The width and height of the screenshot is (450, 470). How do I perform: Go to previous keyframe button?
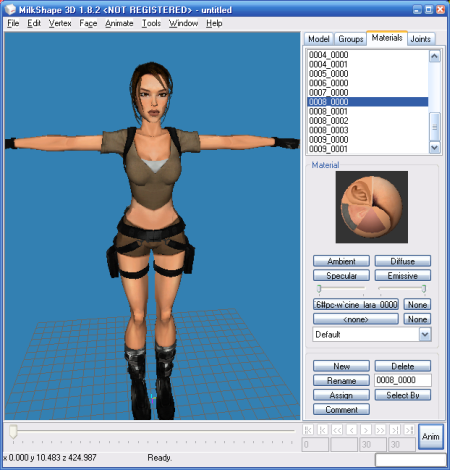[x=322, y=430]
